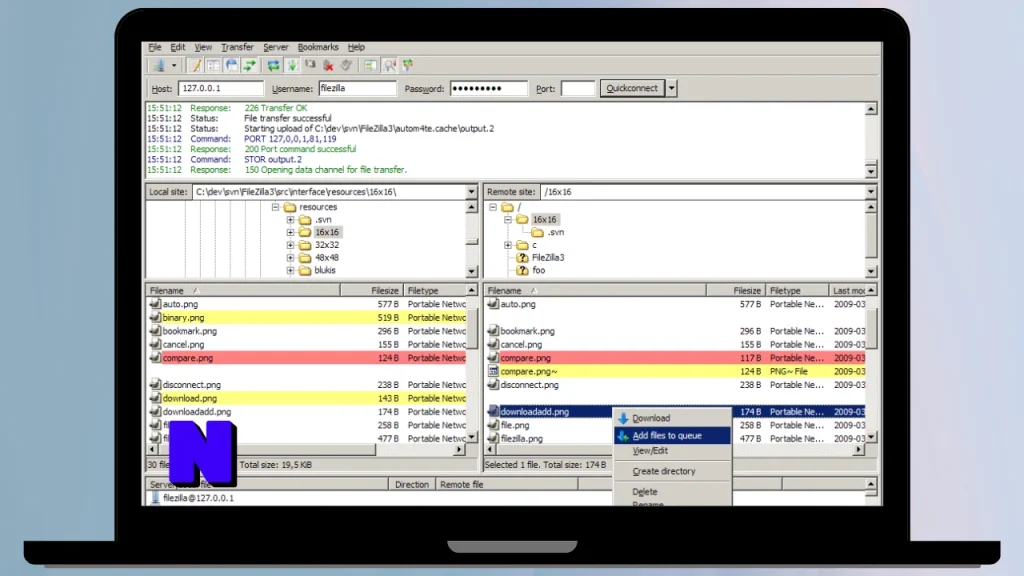The height and width of the screenshot is (576, 1024).
Task: Click the Quickconnect button
Action: click(x=632, y=88)
